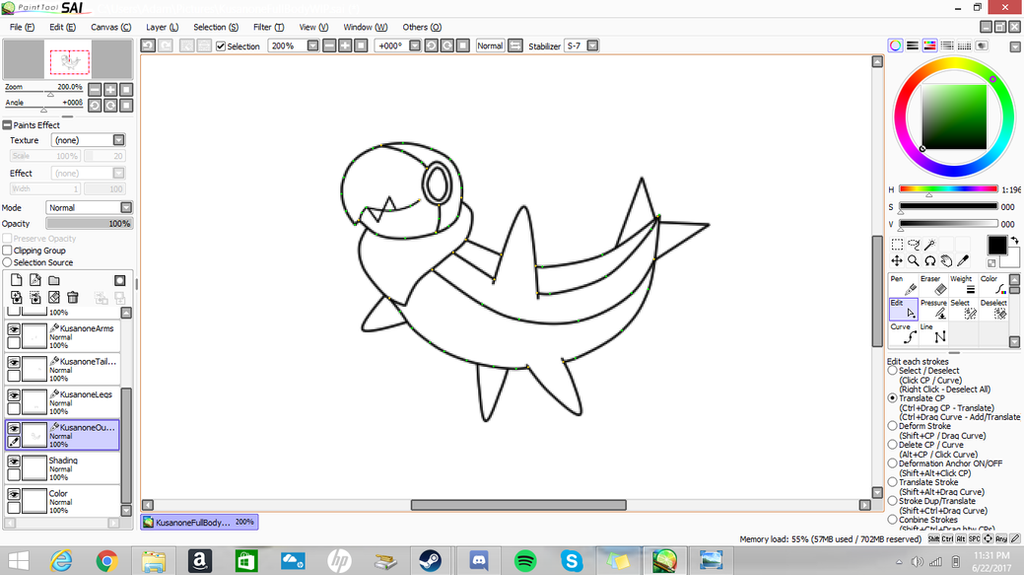Show the HSV slider panel
The image size is (1024, 575).
point(929,45)
